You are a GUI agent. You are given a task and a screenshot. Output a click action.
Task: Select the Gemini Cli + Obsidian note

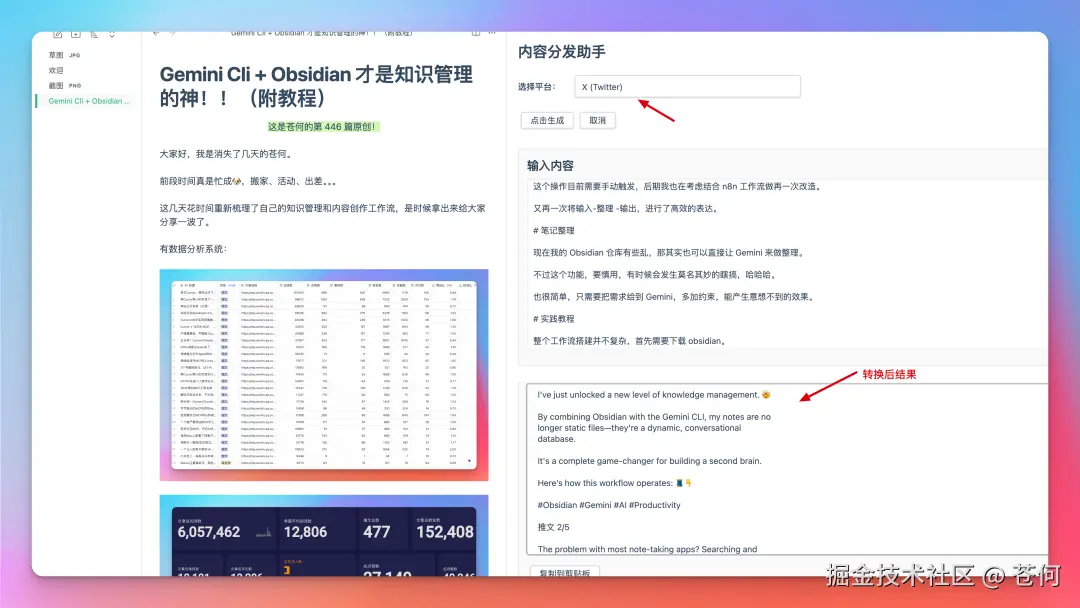tap(85, 101)
